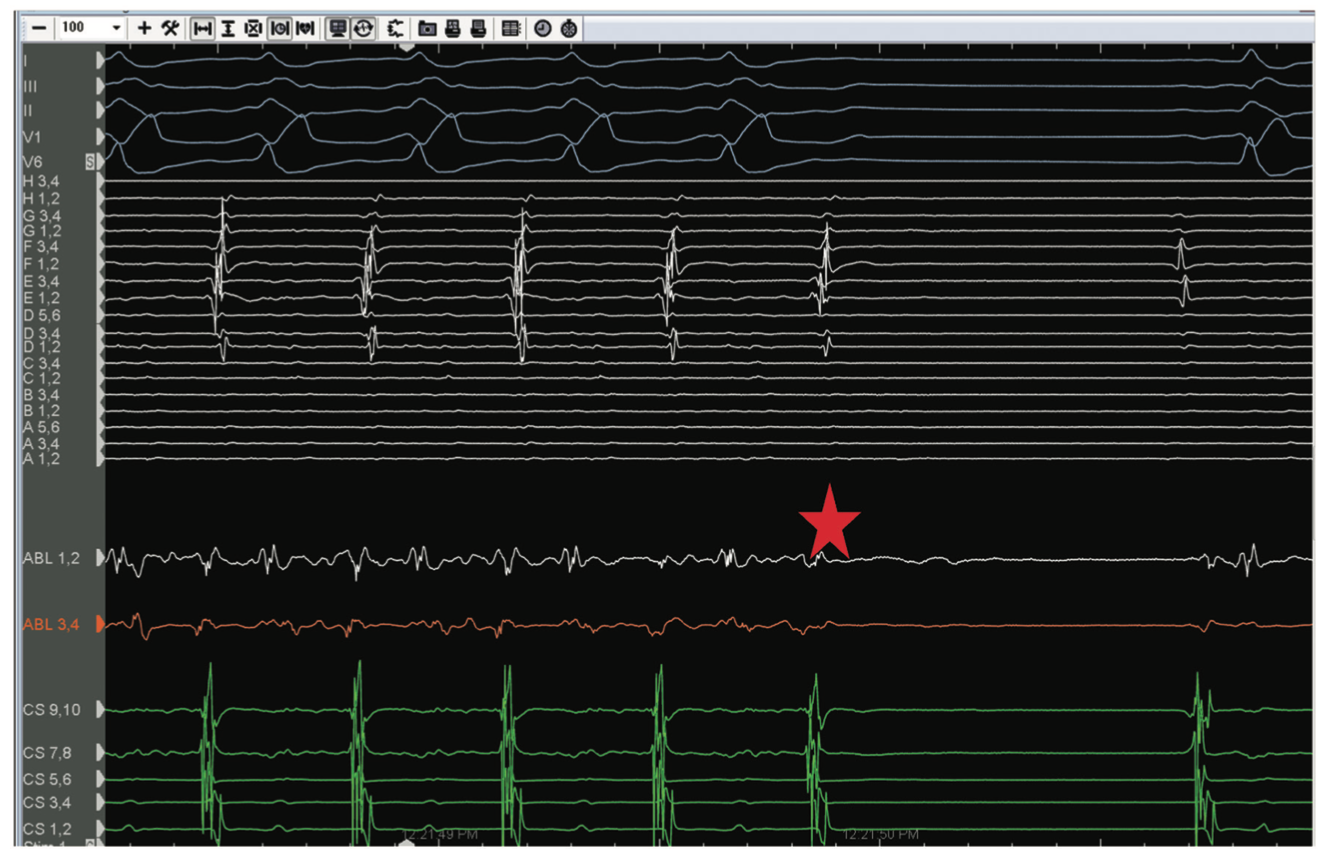This screenshot has width=1322, height=858.
Task: Click the plus zoom-in button in toolbar
Action: [x=145, y=28]
